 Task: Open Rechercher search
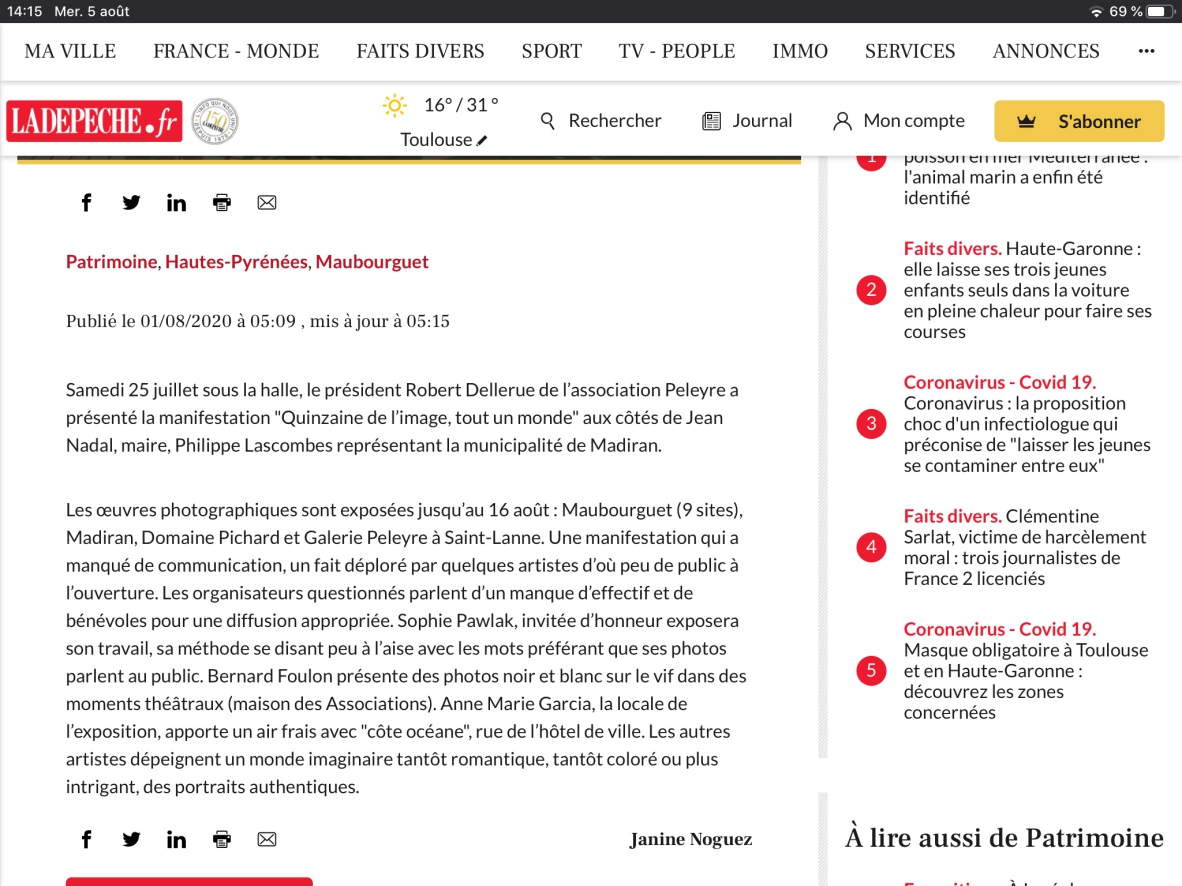(x=614, y=121)
